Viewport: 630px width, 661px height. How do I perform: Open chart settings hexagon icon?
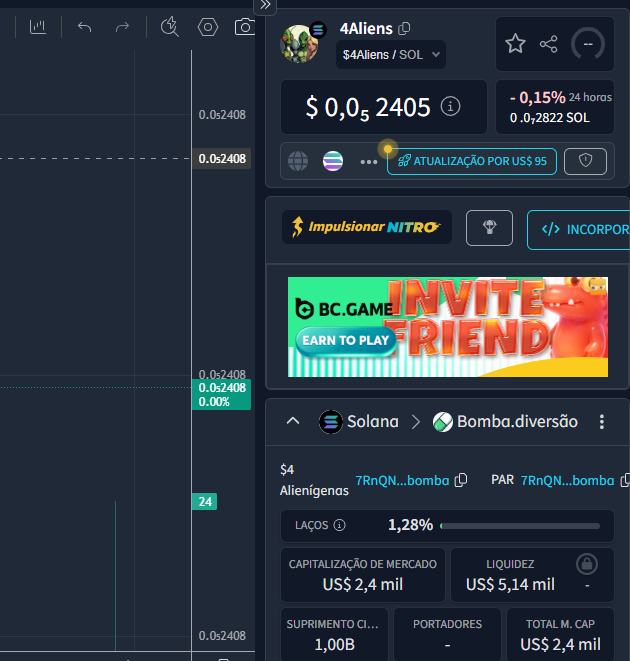(208, 27)
